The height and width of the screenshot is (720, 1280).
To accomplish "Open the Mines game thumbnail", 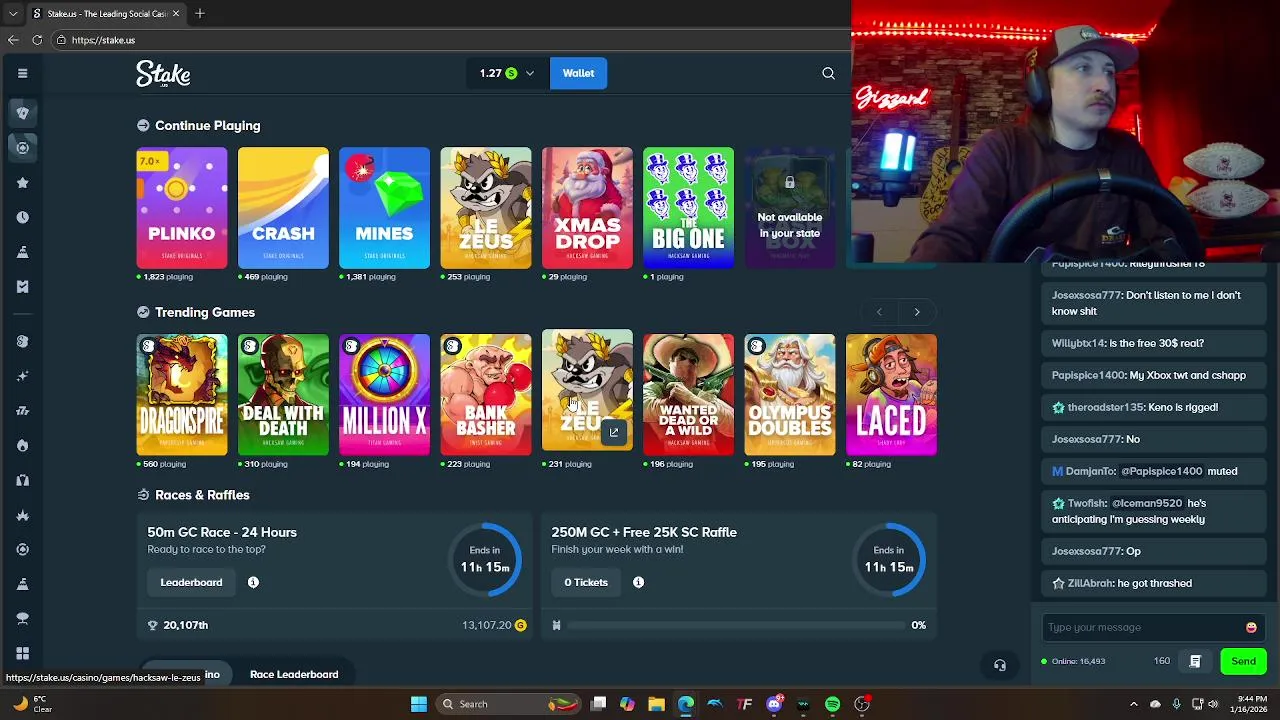I will 384,208.
